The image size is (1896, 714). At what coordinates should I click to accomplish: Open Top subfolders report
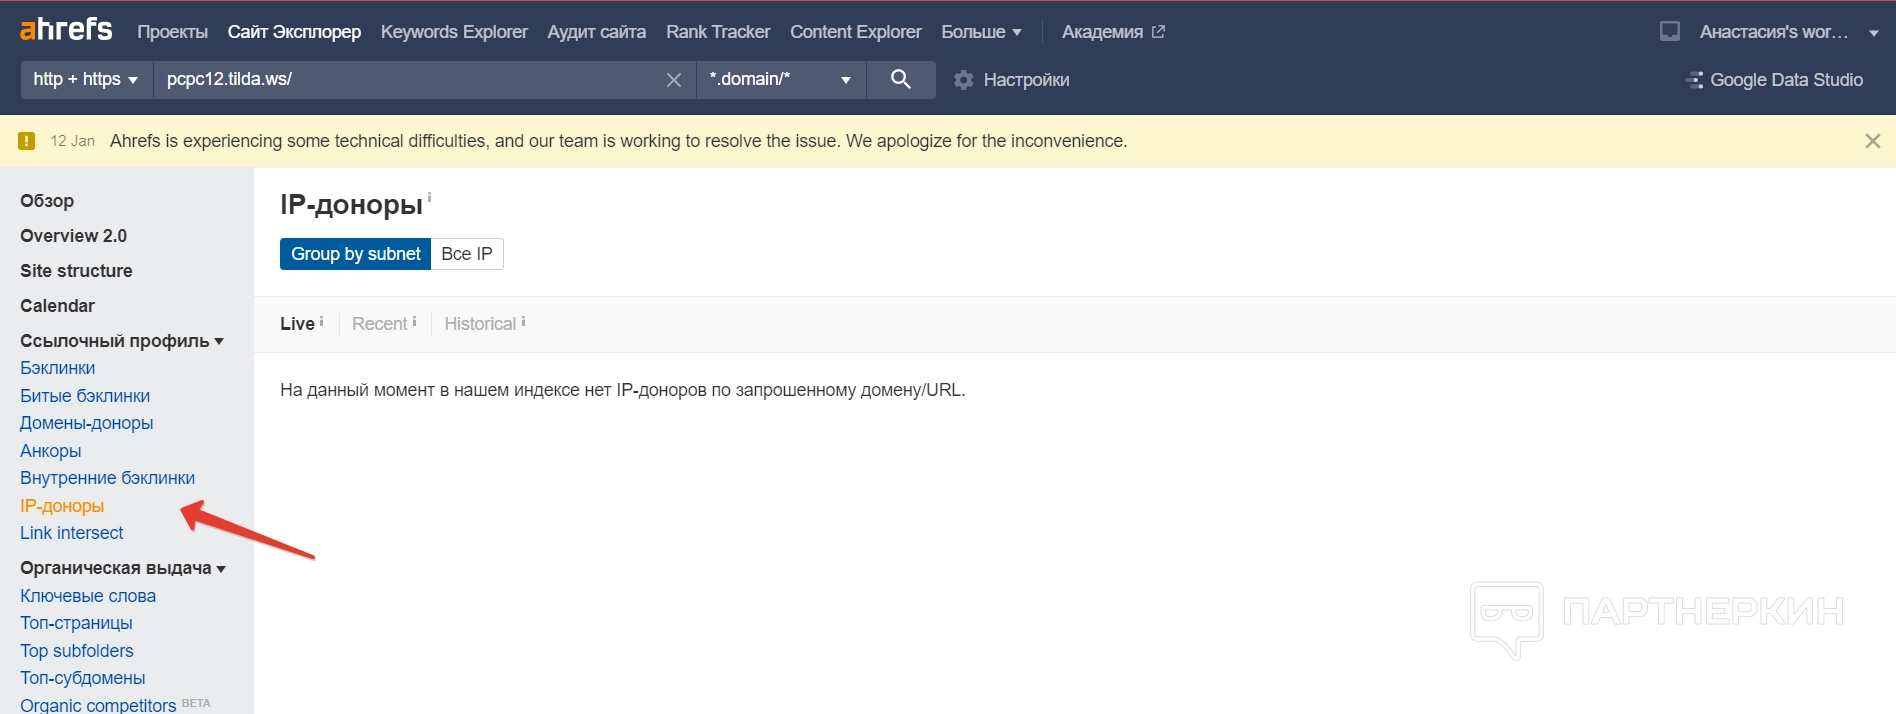pyautogui.click(x=77, y=651)
